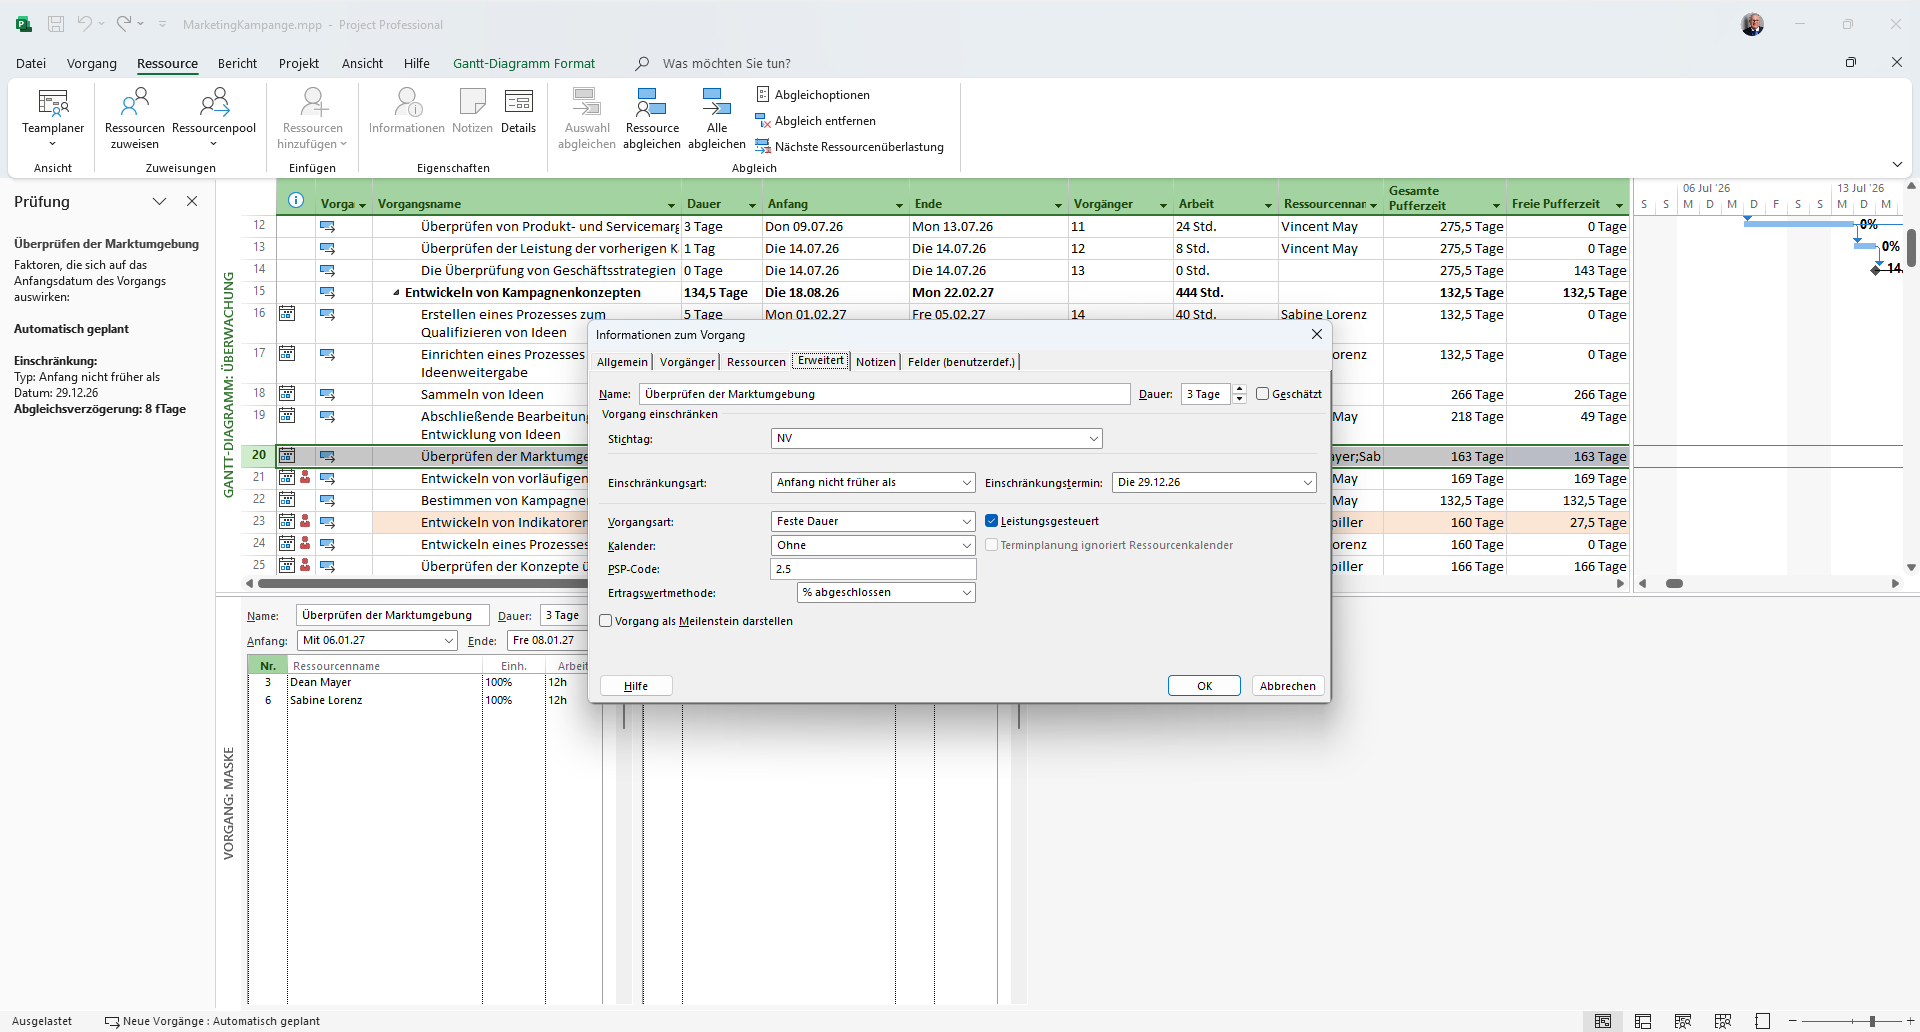Screen dimensions: 1920x1032
Task: Collapse the Entwickeln von Kampagnenkonzepten summary task
Action: click(396, 293)
